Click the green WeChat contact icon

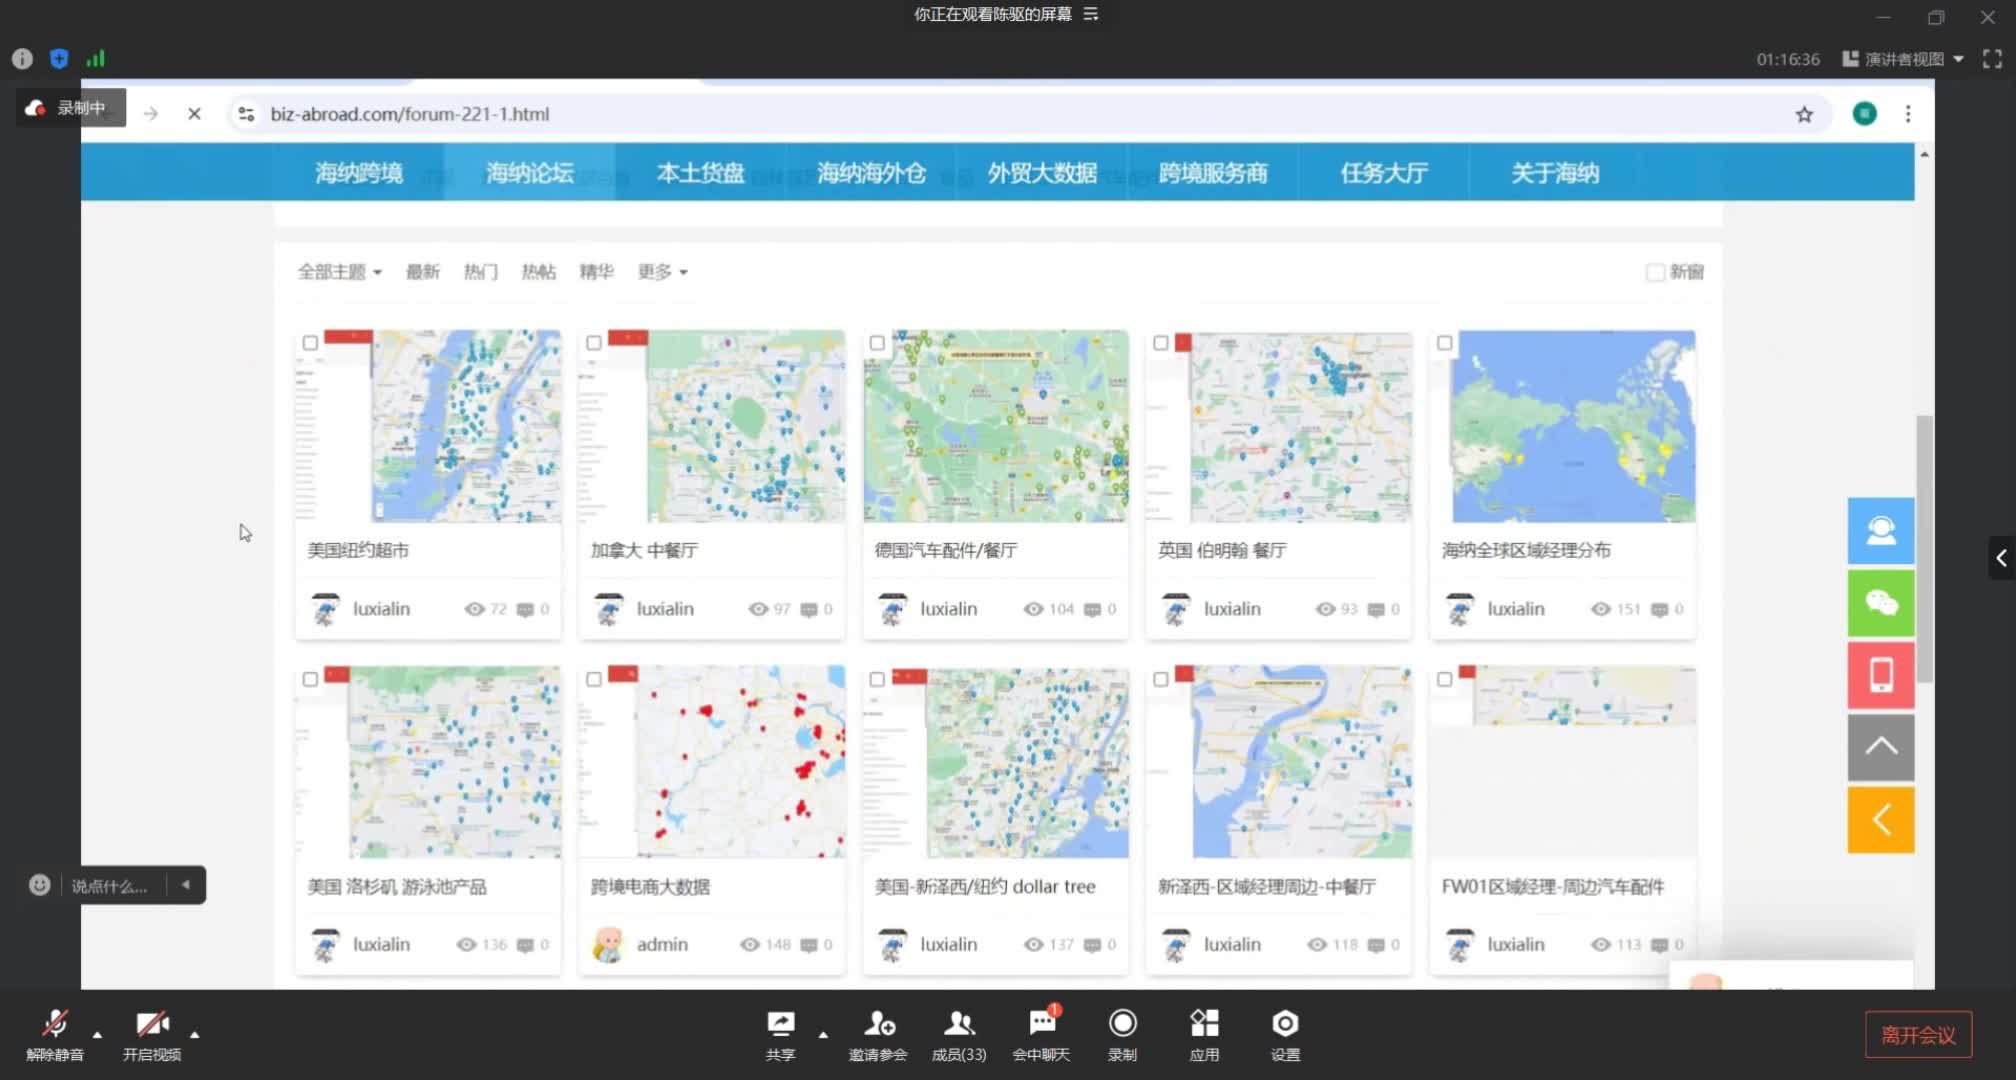coord(1880,603)
